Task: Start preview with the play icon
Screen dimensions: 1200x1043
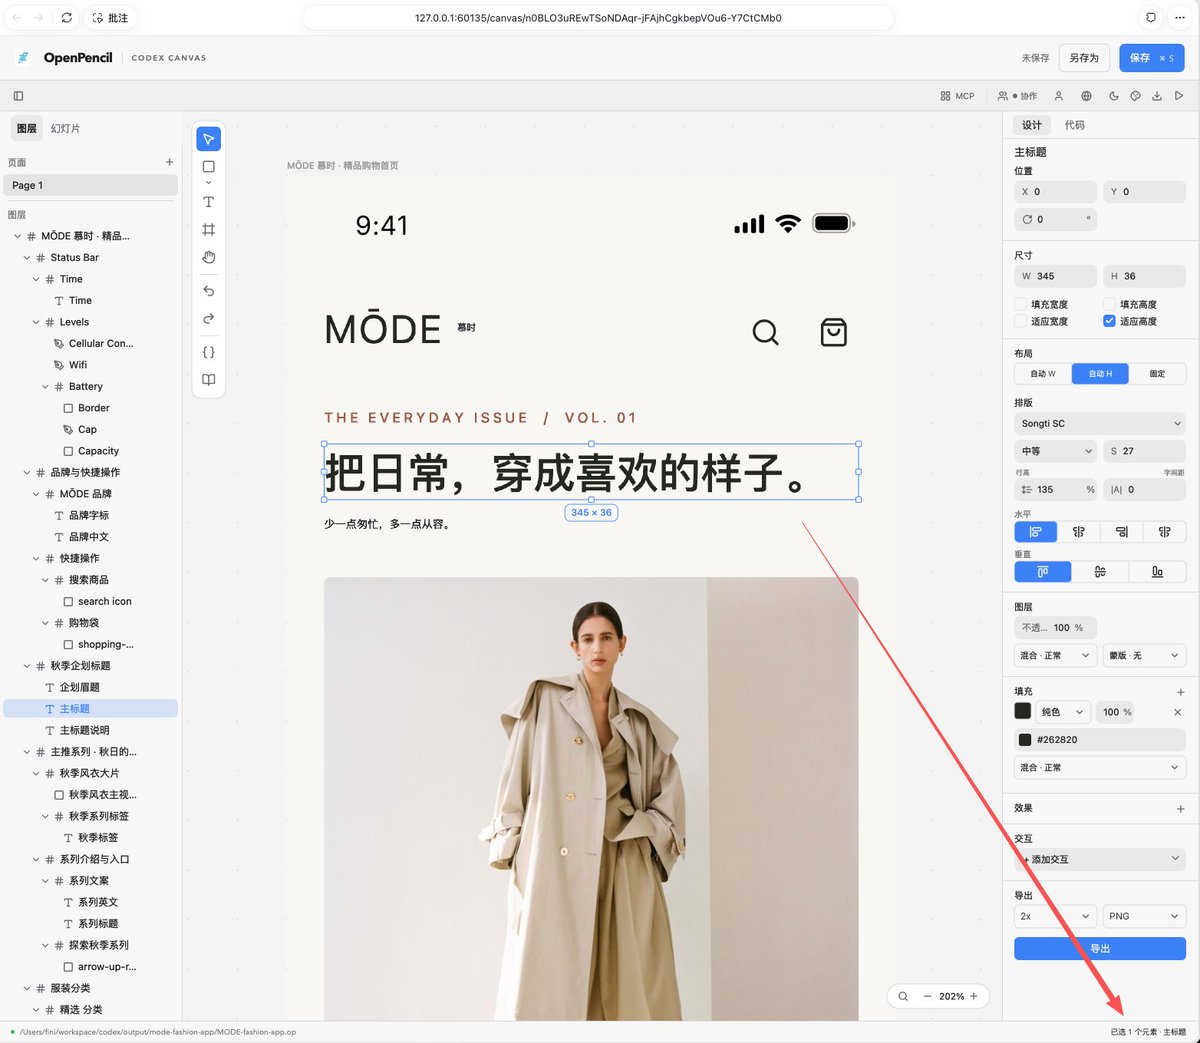Action: tap(1179, 96)
